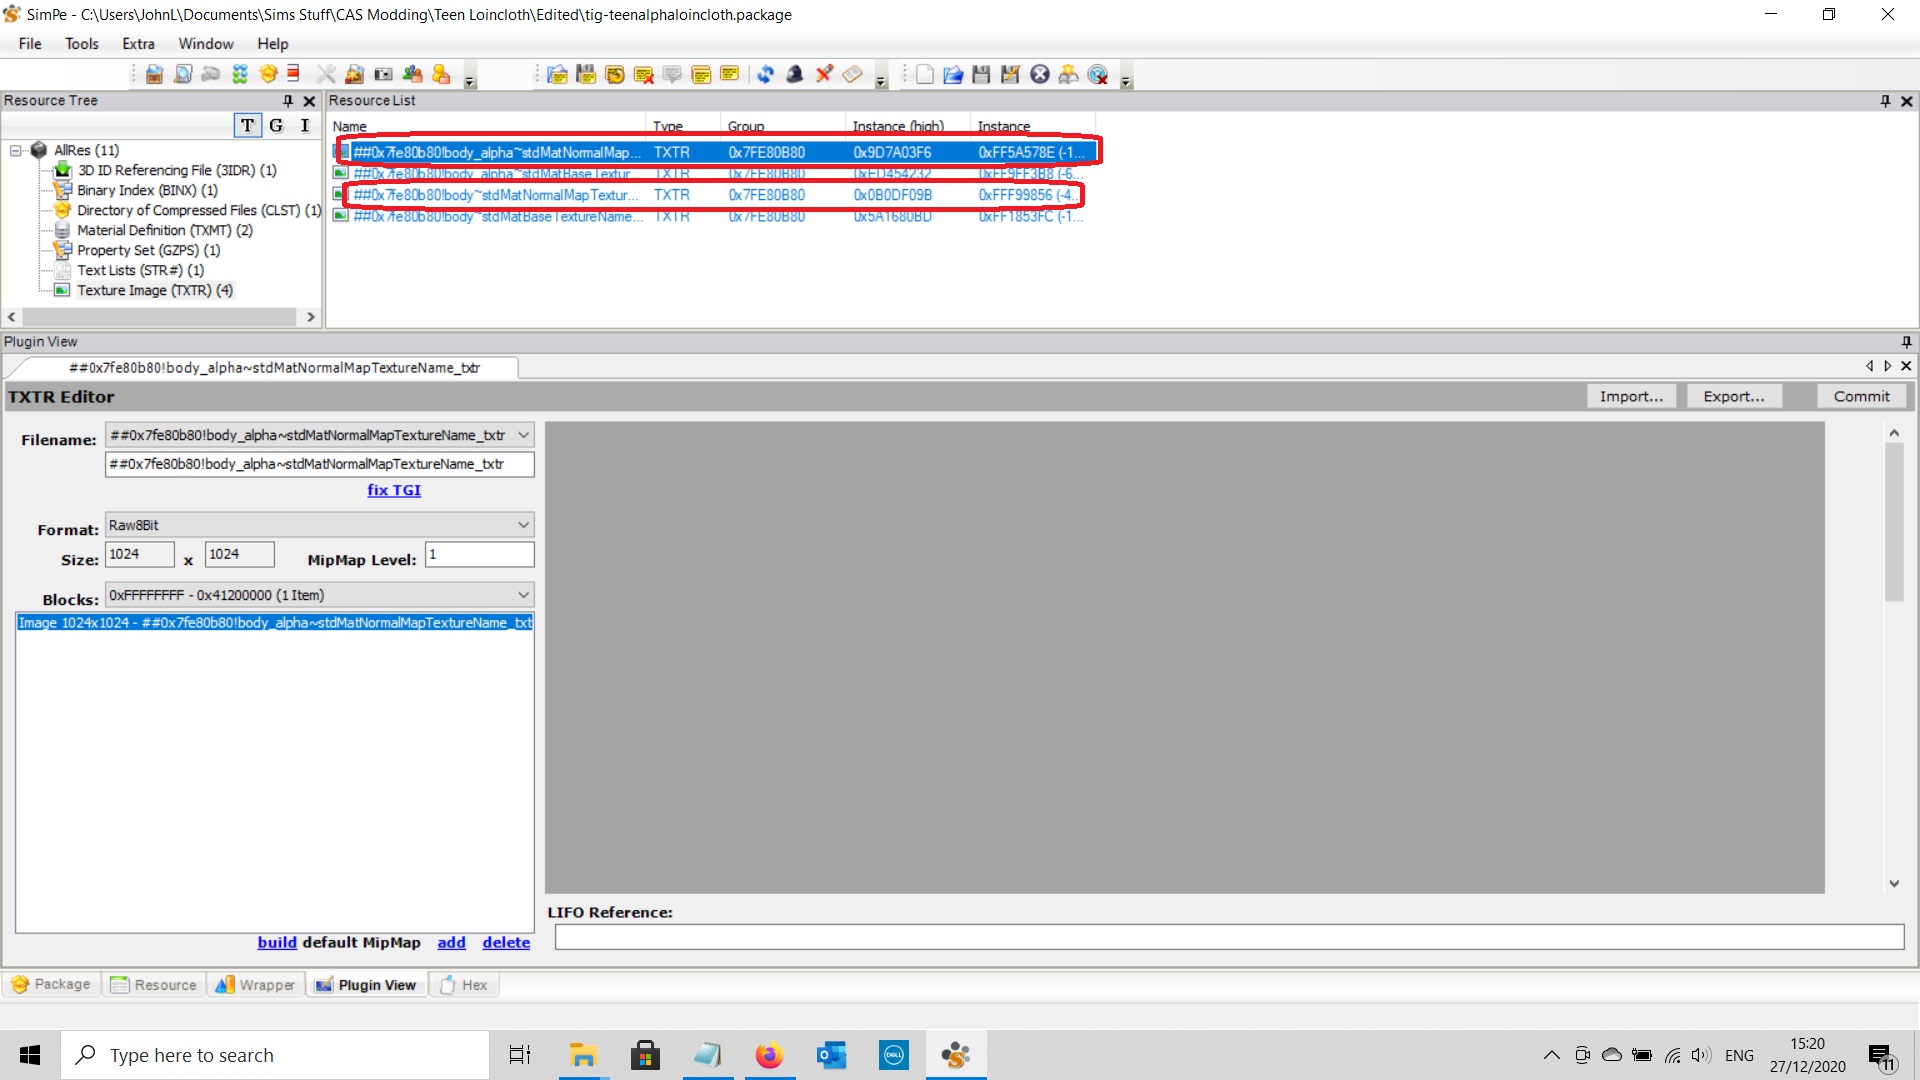Click the eraser icon in the toolbar
Image resolution: width=1920 pixels, height=1080 pixels.
(x=852, y=75)
